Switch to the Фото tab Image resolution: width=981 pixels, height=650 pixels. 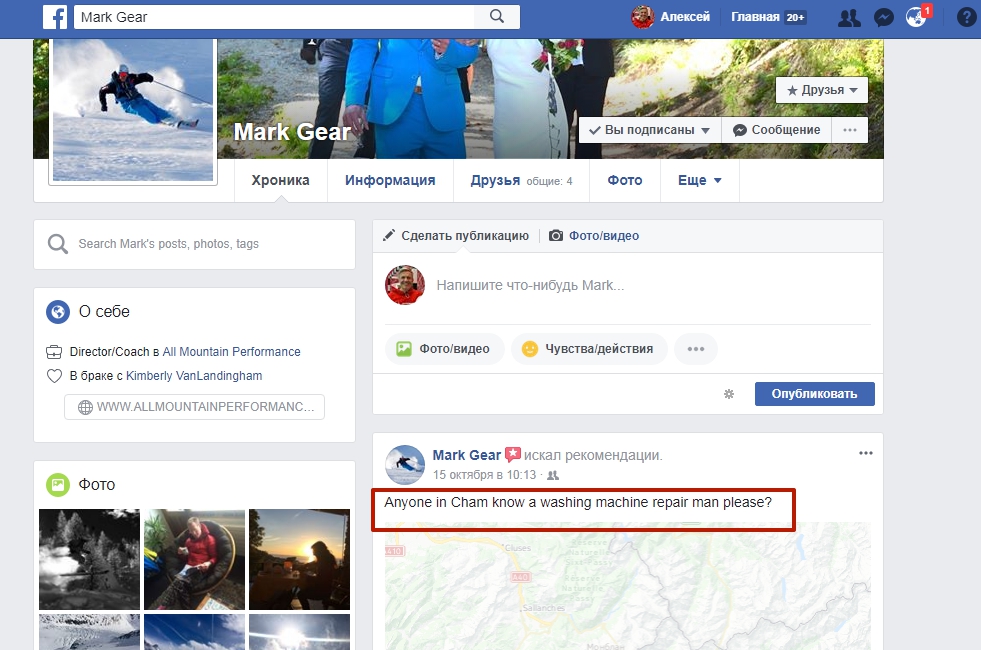click(x=625, y=181)
